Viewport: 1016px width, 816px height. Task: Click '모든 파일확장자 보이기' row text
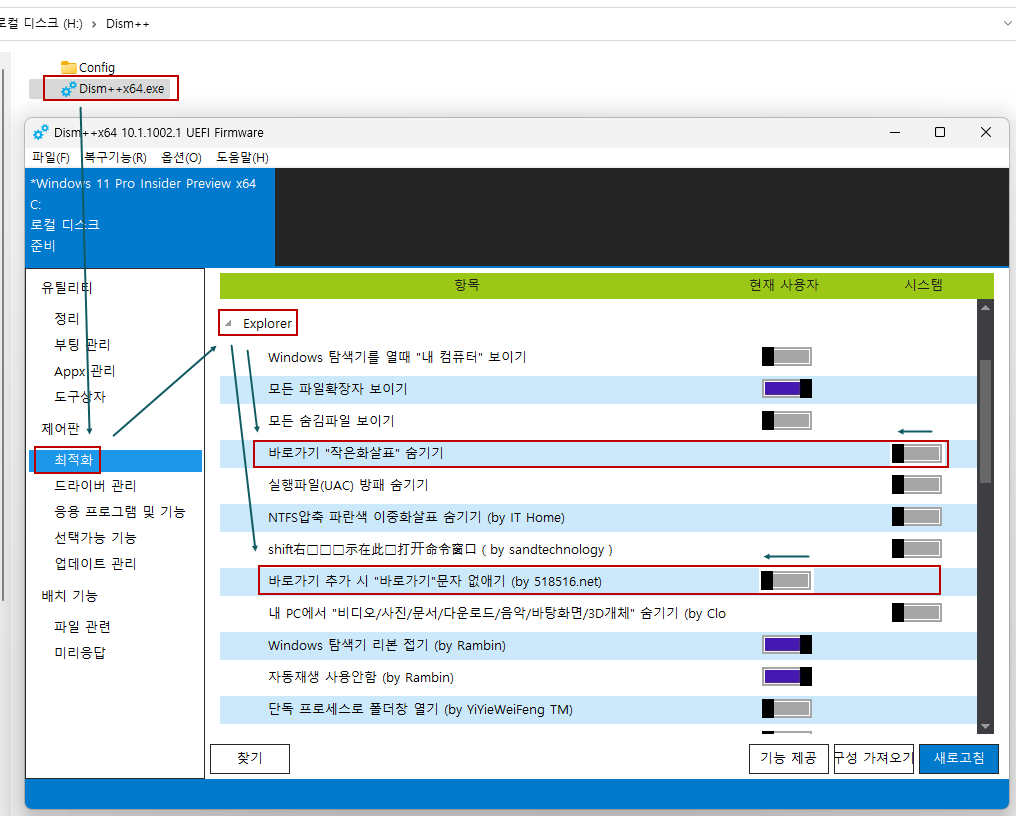coord(338,388)
